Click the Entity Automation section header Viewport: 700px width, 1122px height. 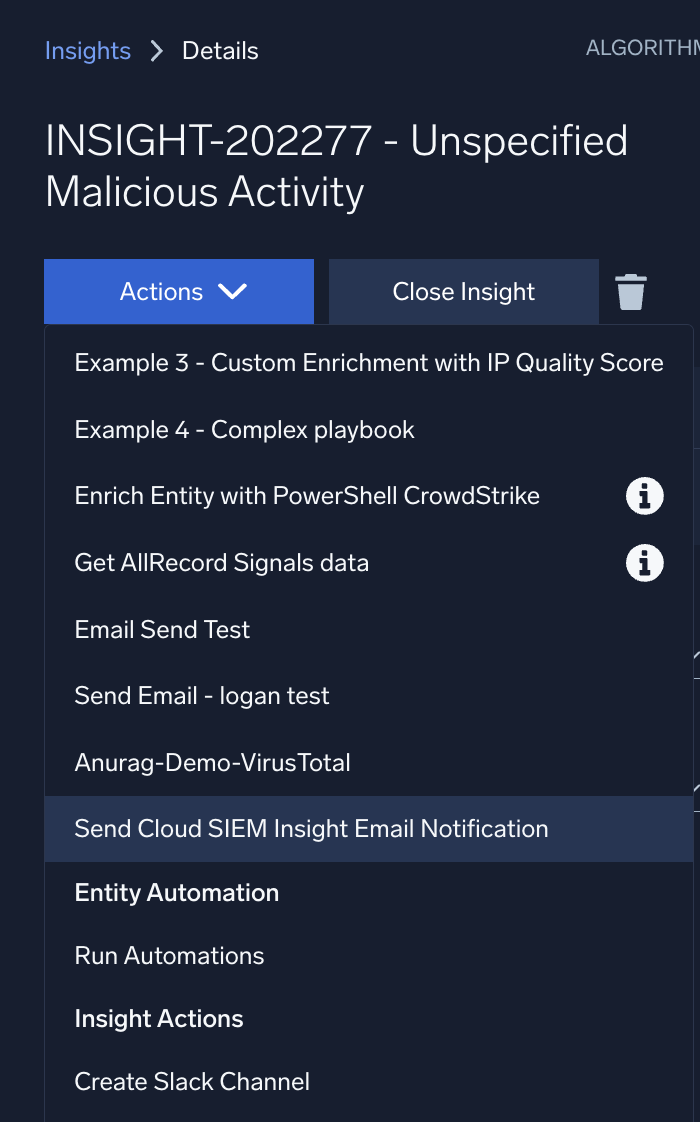(177, 892)
